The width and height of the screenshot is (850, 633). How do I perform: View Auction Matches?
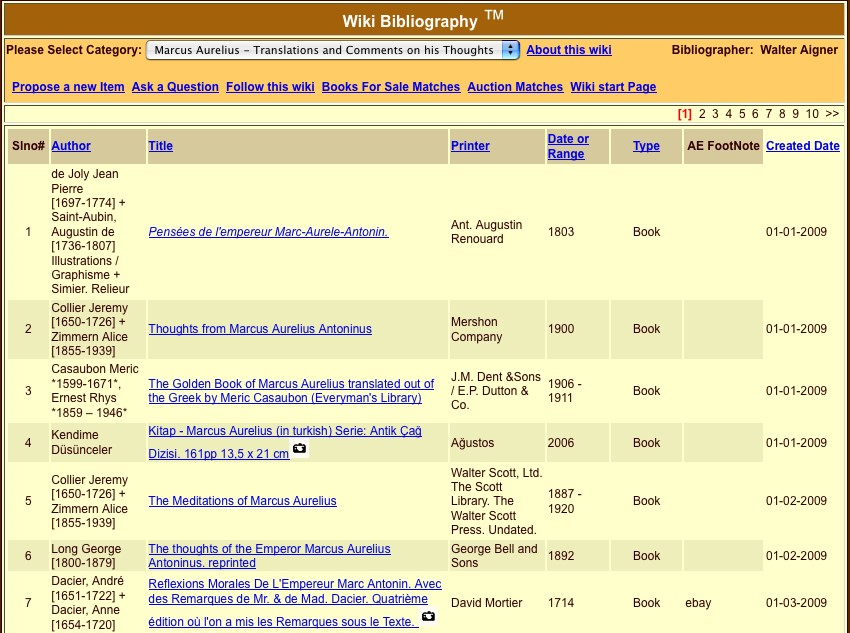(x=515, y=87)
